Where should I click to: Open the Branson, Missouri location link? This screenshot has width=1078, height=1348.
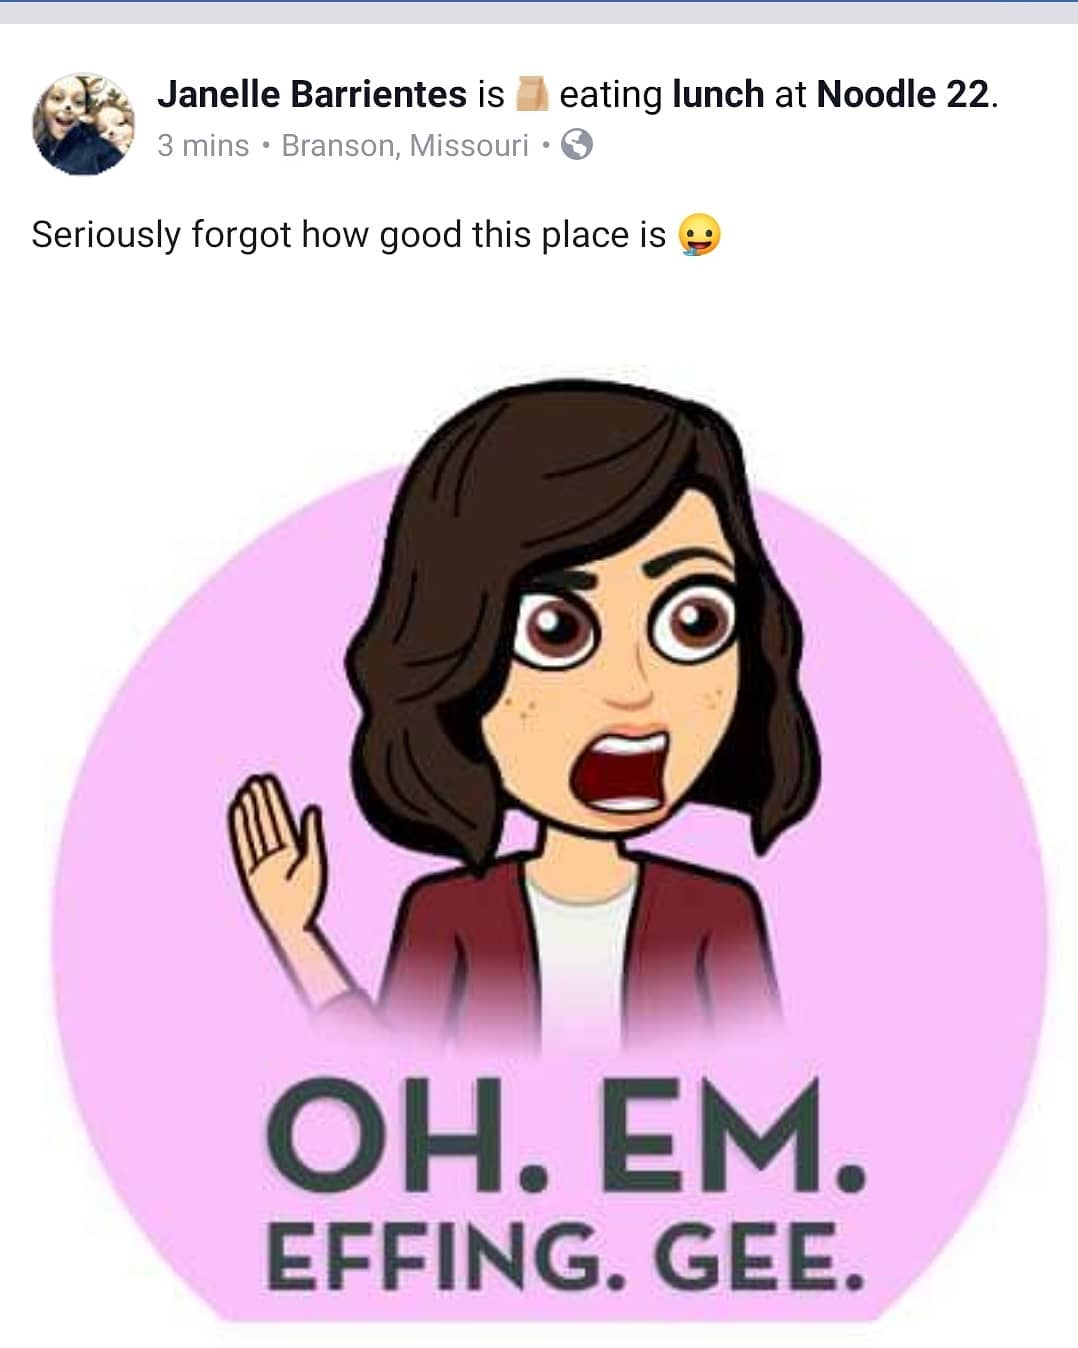[405, 146]
